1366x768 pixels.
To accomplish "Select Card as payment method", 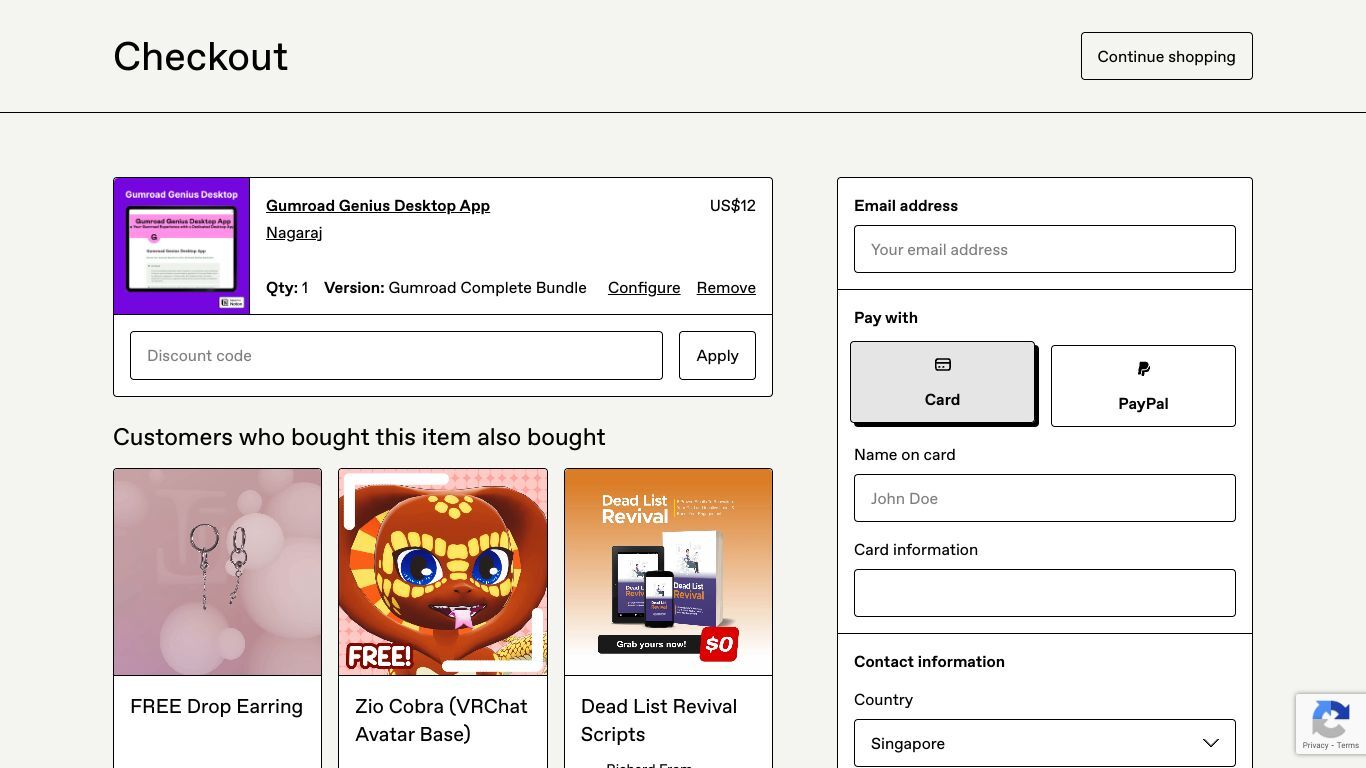I will (x=942, y=382).
